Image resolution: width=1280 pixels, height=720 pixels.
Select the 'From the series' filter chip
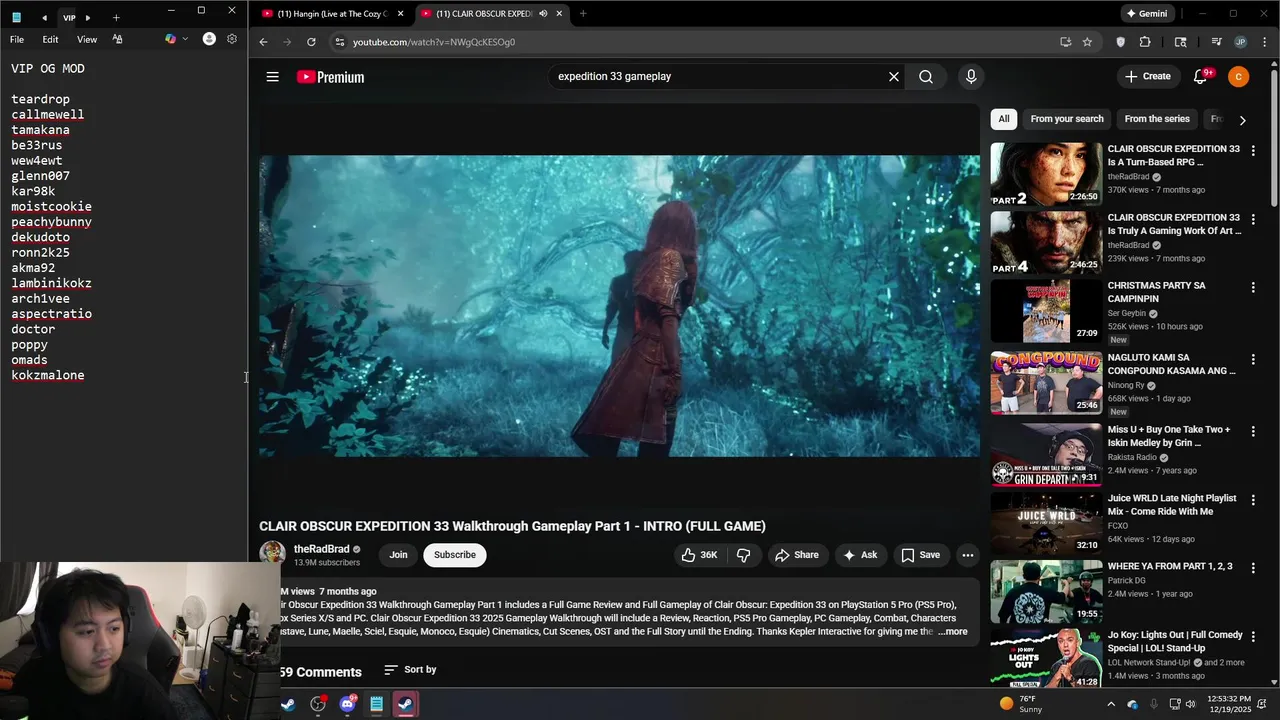pyautogui.click(x=1157, y=119)
